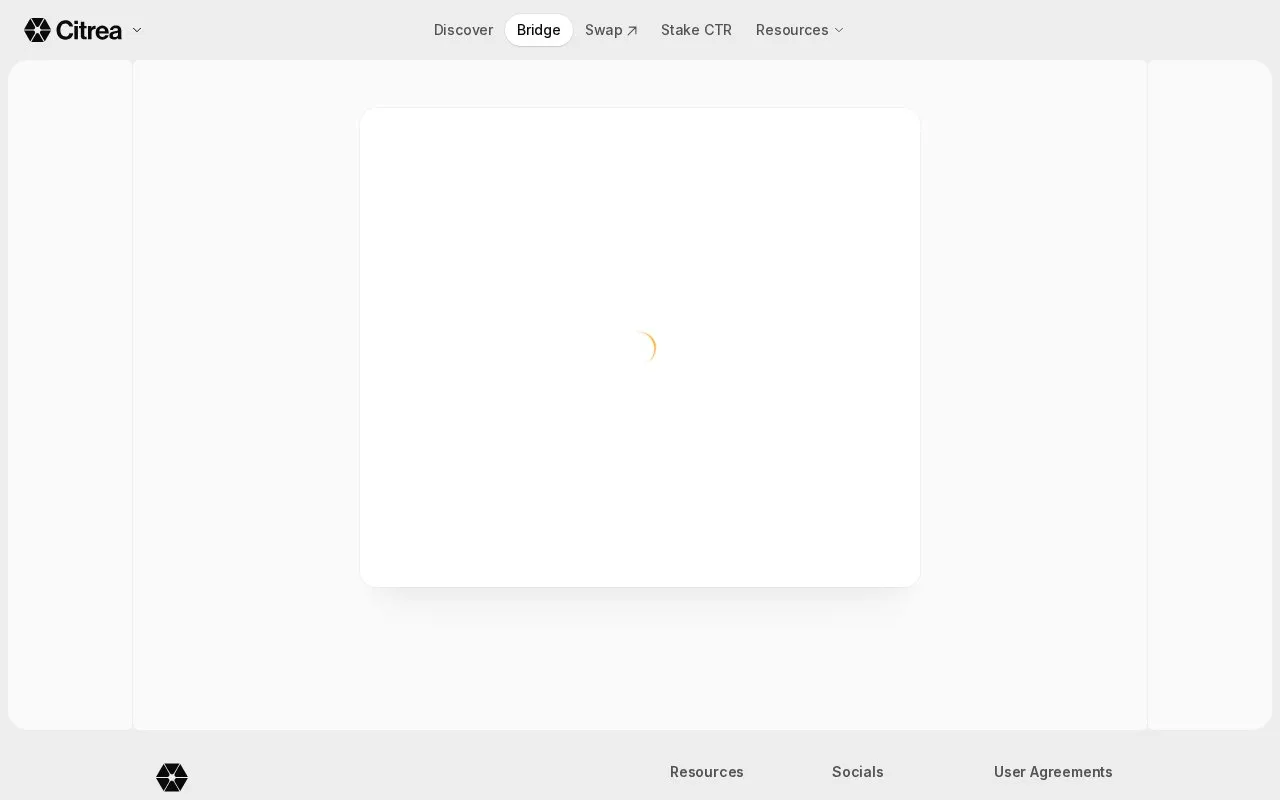The width and height of the screenshot is (1280, 800).
Task: Go to Stake CTR
Action: click(x=696, y=30)
